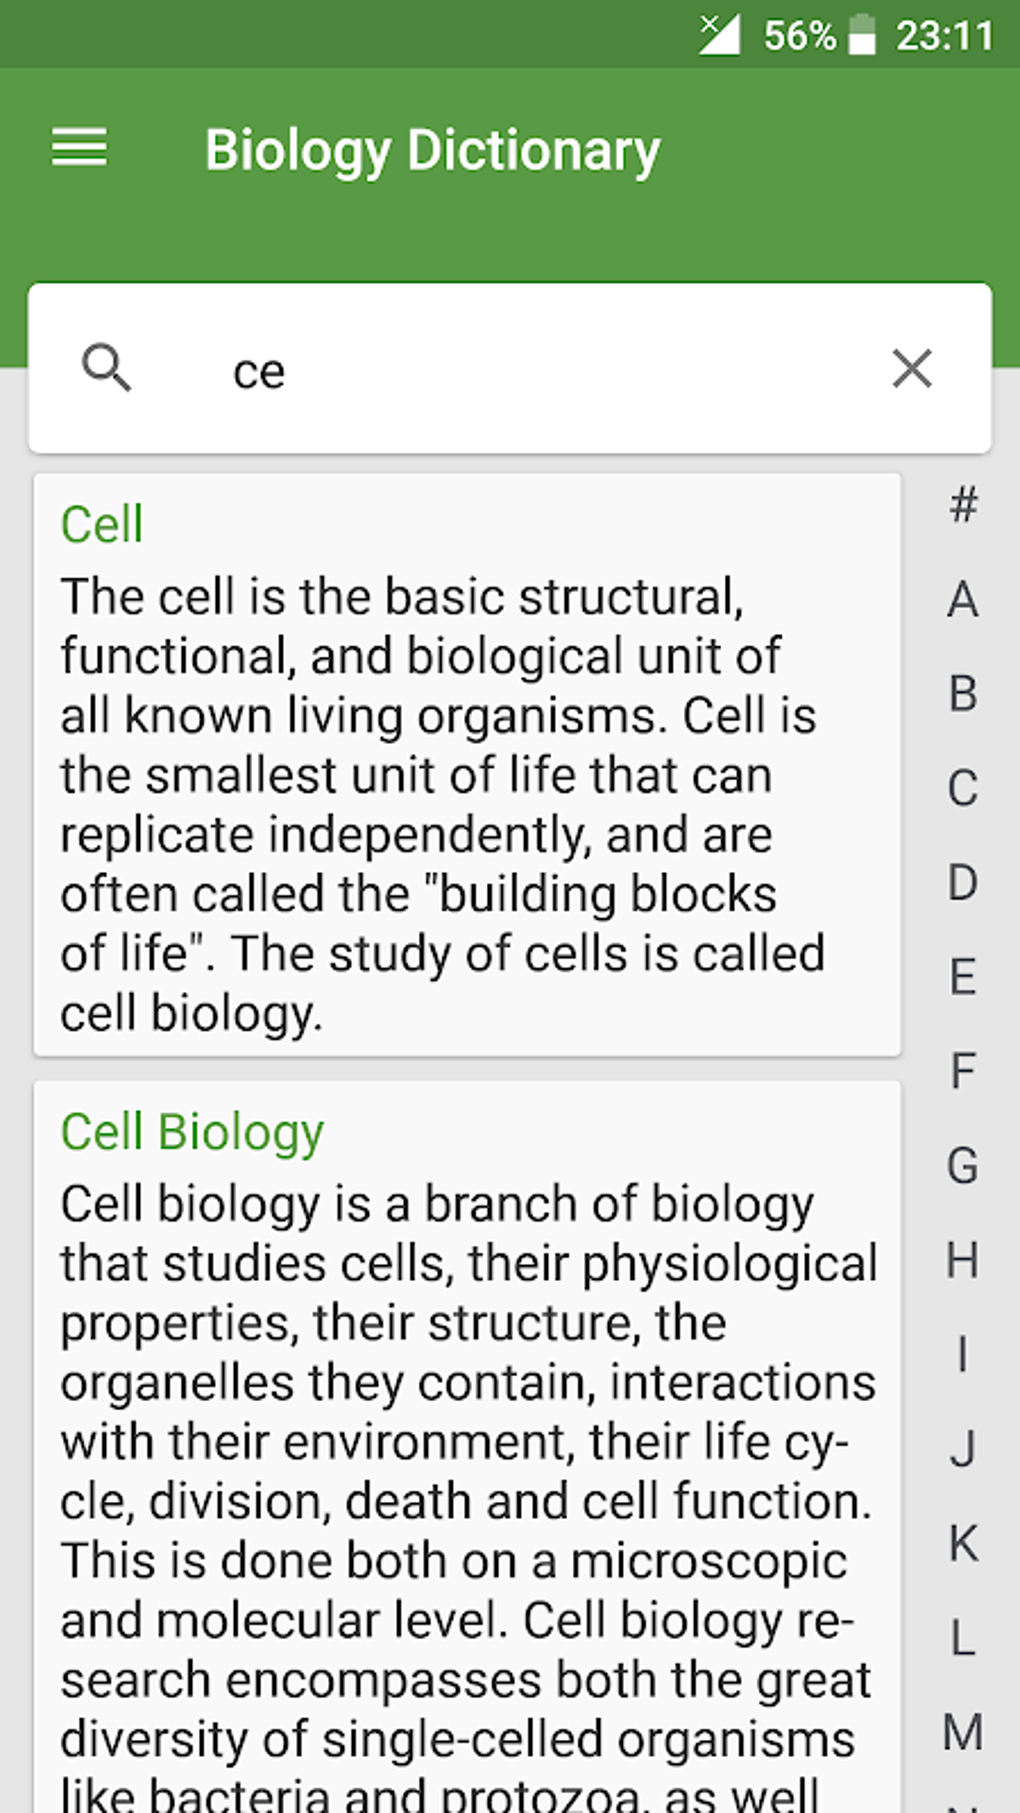Image resolution: width=1020 pixels, height=1813 pixels.
Task: Open the hamburger navigation menu
Action: [x=79, y=148]
